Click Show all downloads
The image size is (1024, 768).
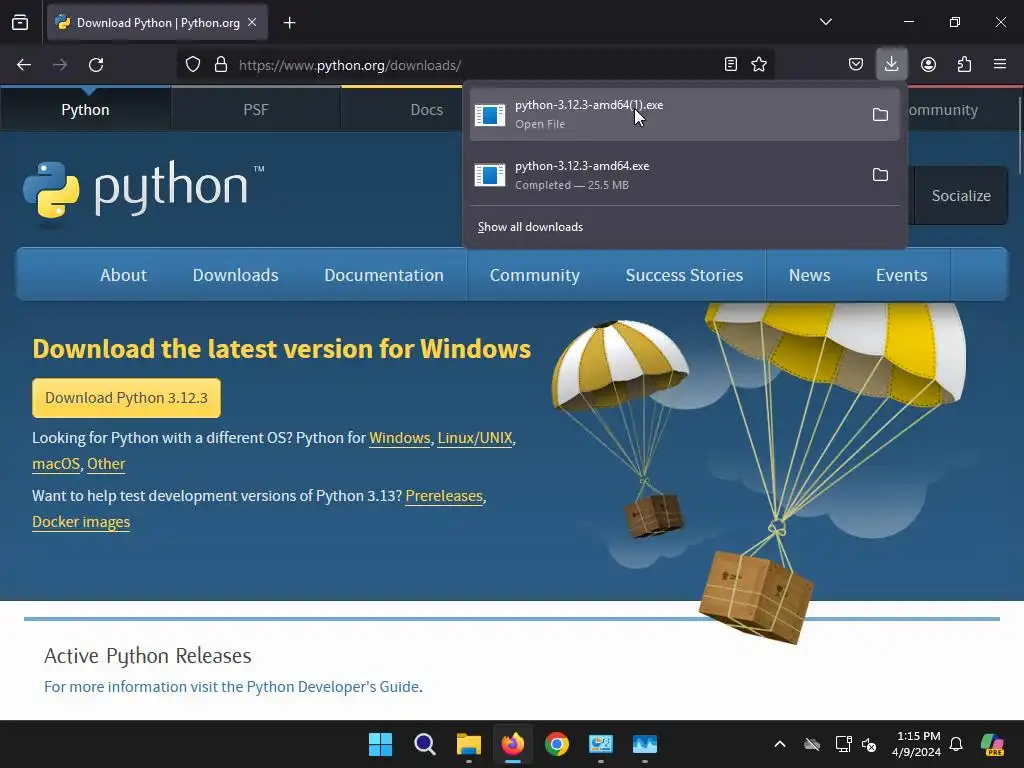click(530, 227)
